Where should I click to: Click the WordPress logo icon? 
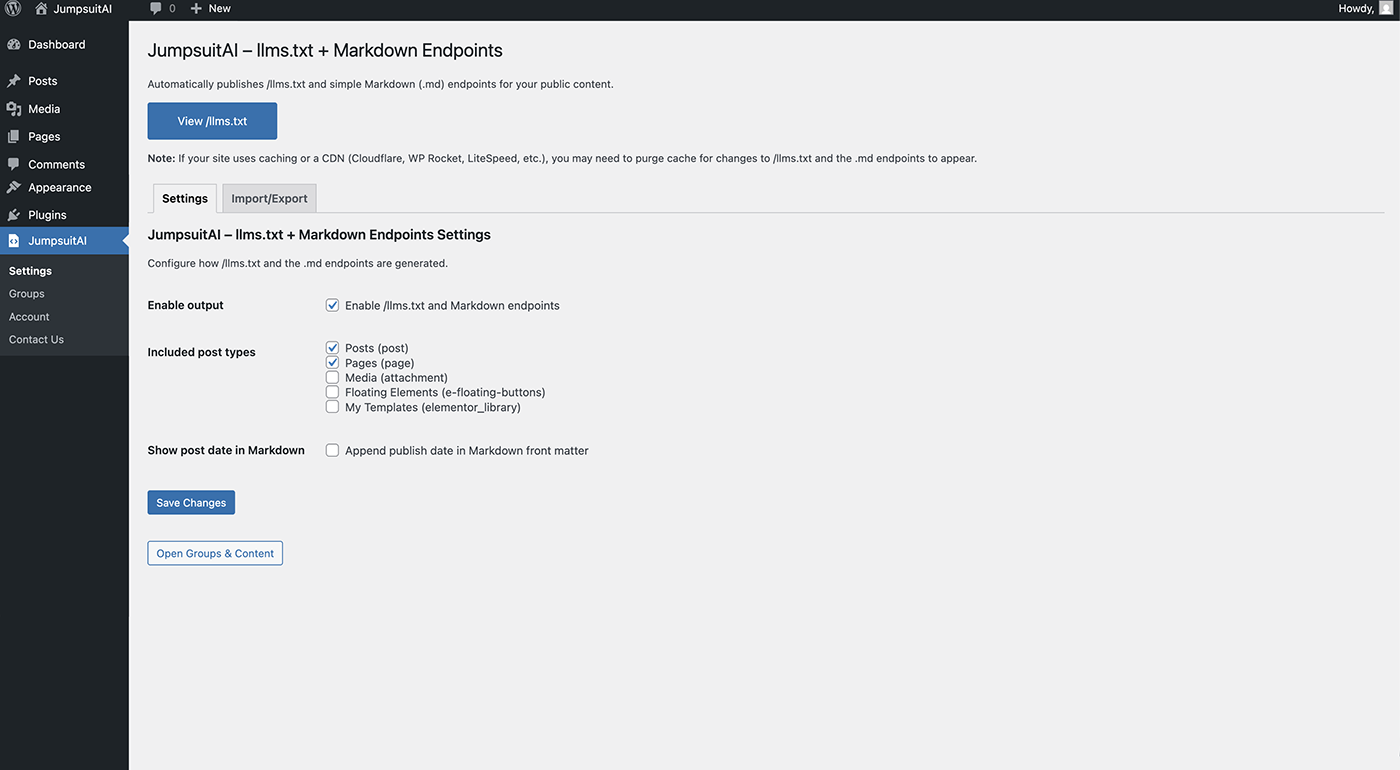coord(13,8)
